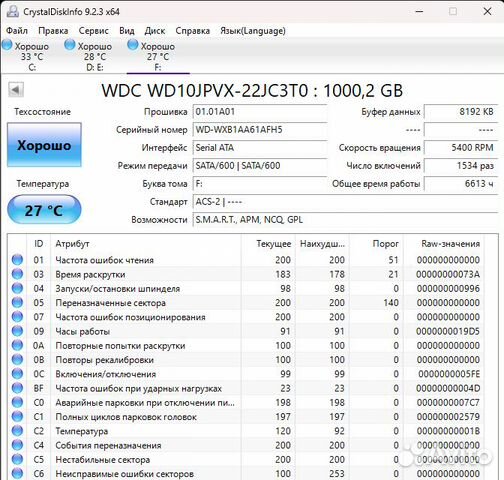The image size is (504, 480).
Task: Click the status orb for attribute BF
Action: (17, 388)
